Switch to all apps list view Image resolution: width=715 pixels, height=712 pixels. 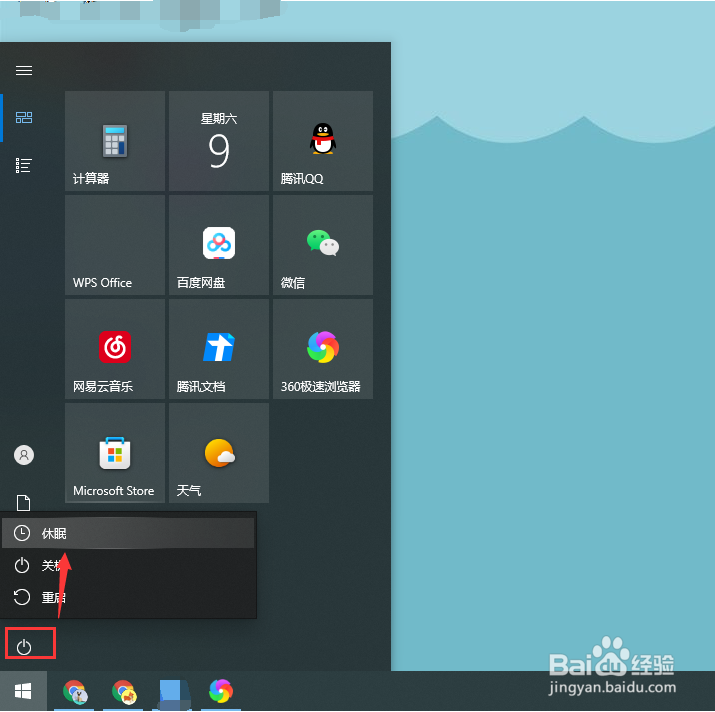(x=24, y=166)
